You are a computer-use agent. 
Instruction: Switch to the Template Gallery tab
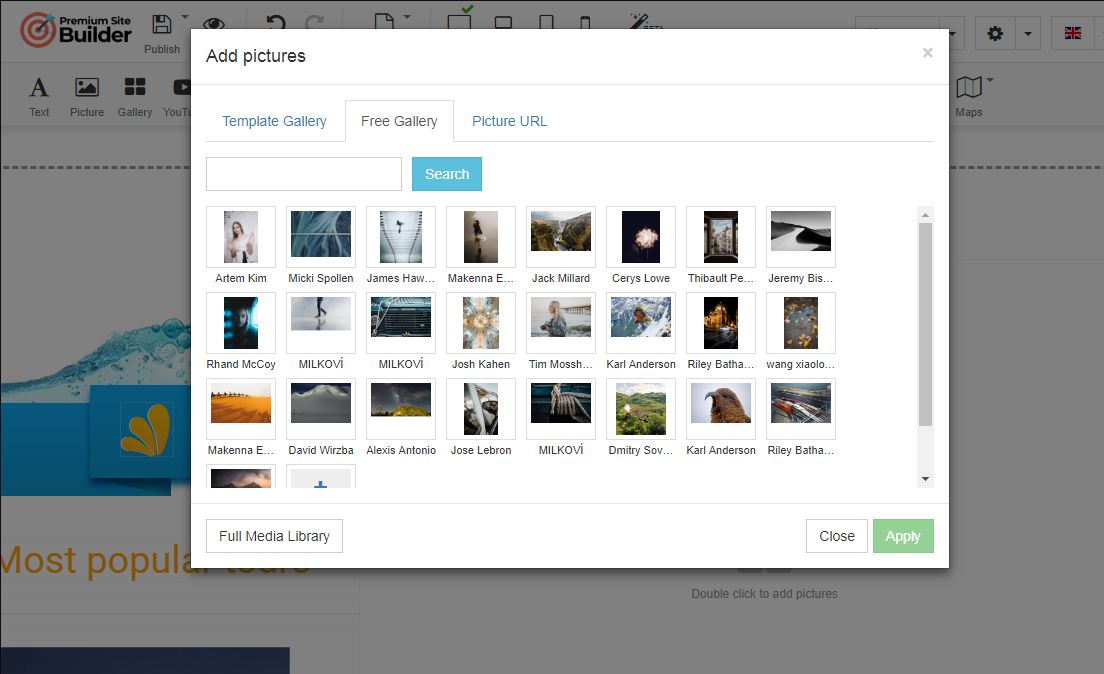274,121
